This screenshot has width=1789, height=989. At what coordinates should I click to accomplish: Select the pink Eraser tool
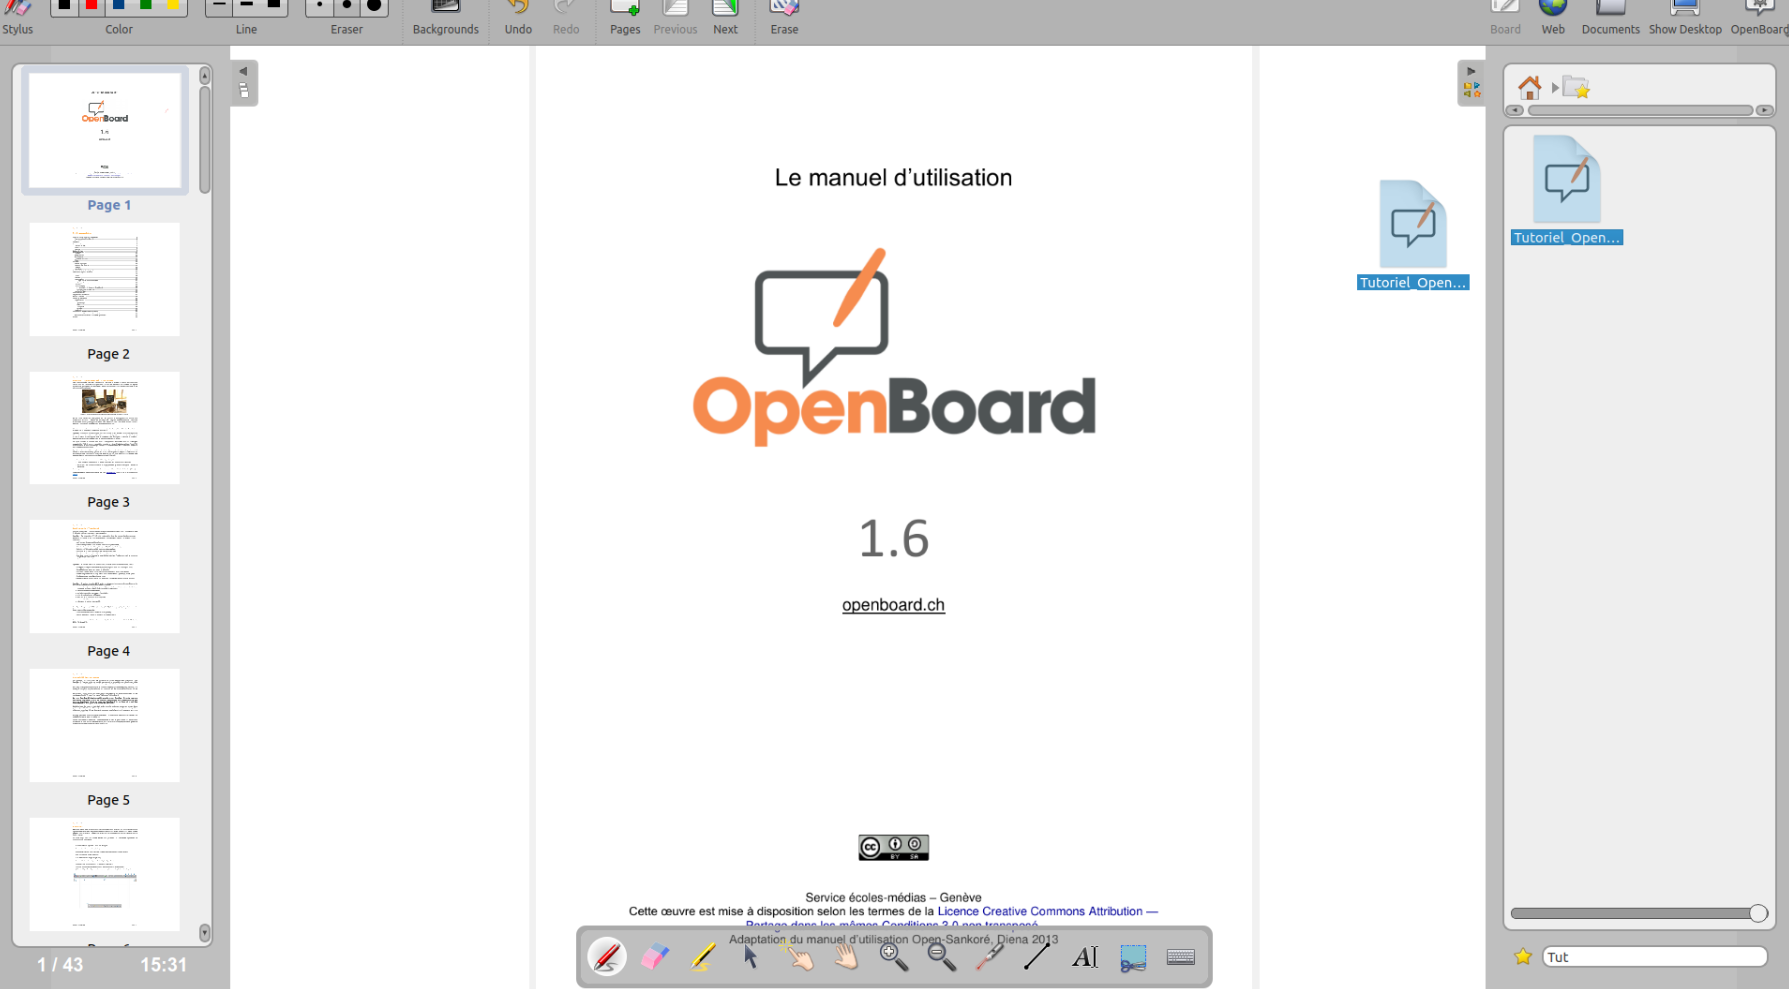pos(655,957)
